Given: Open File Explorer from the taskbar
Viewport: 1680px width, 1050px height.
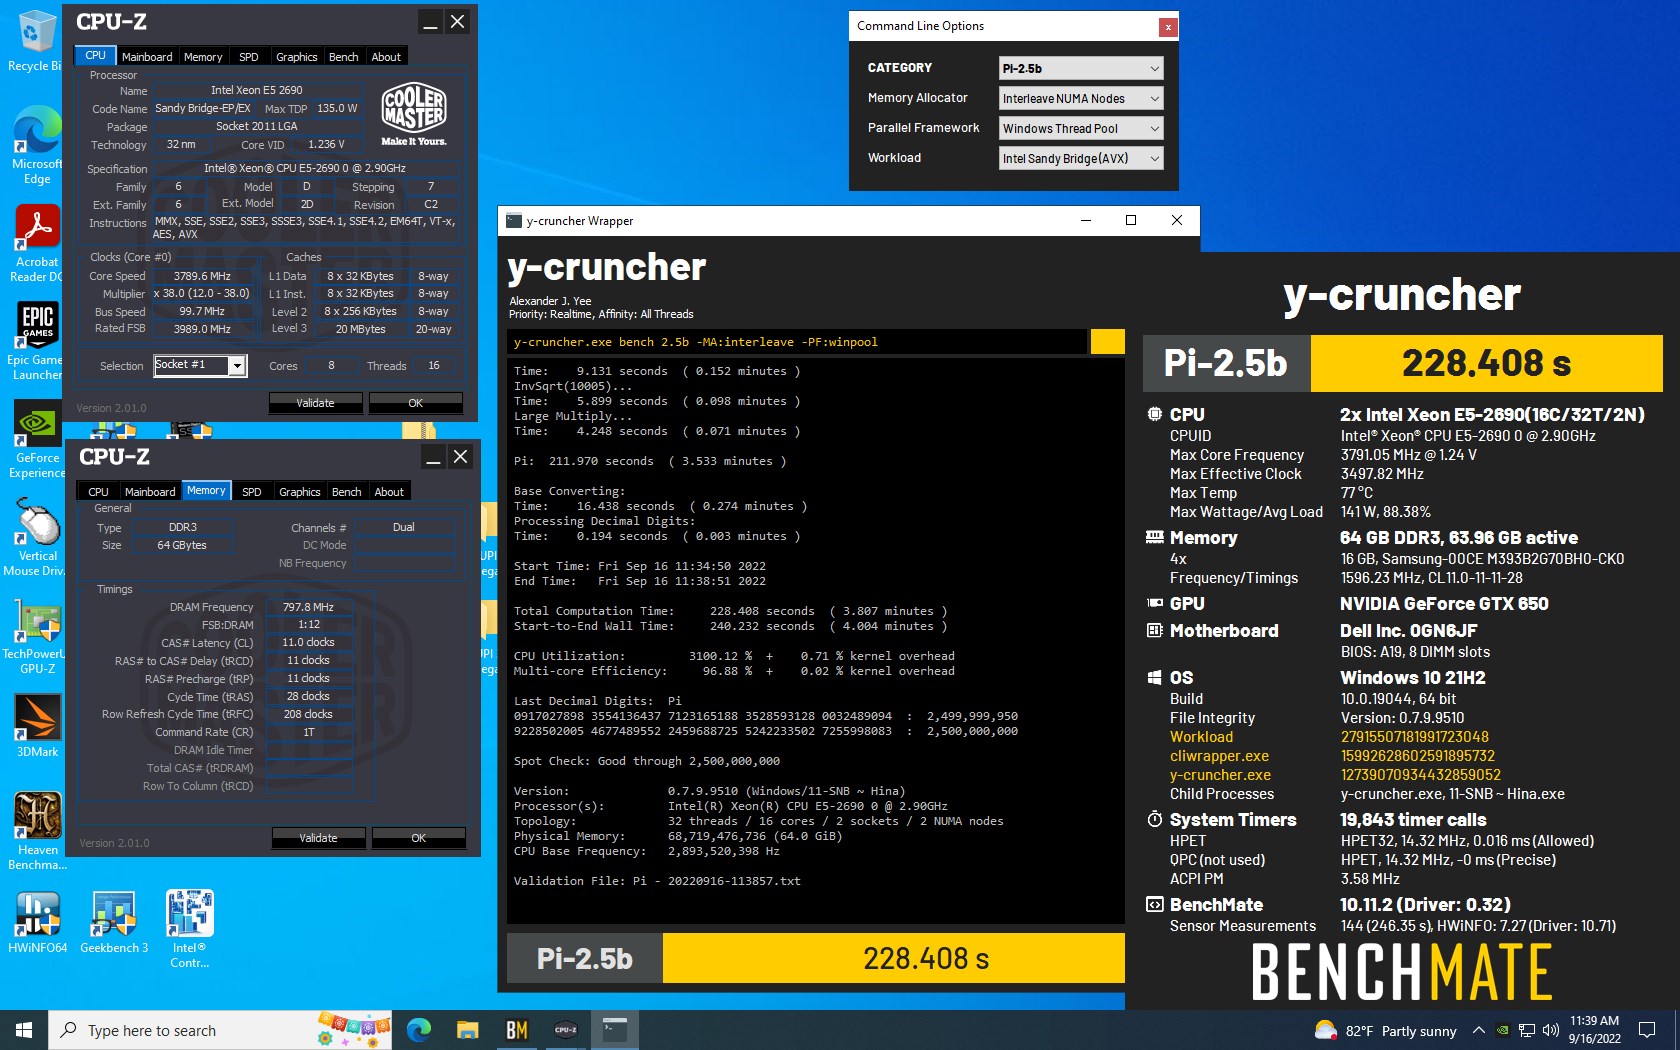Looking at the screenshot, I should click(467, 1030).
